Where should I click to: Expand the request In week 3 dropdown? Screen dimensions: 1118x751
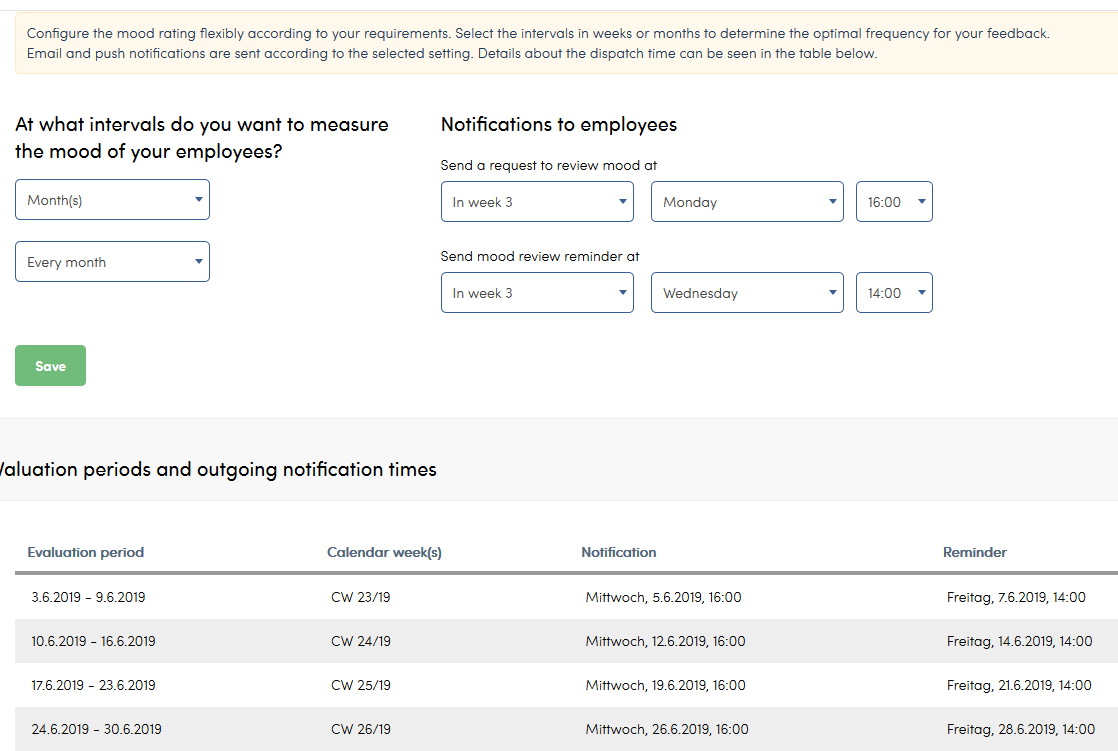point(537,202)
